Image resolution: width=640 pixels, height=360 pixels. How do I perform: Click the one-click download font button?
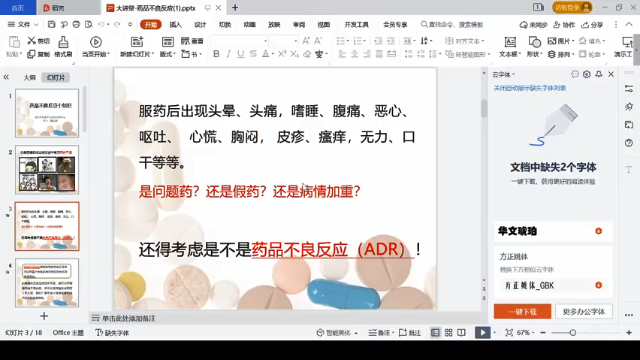tap(522, 311)
